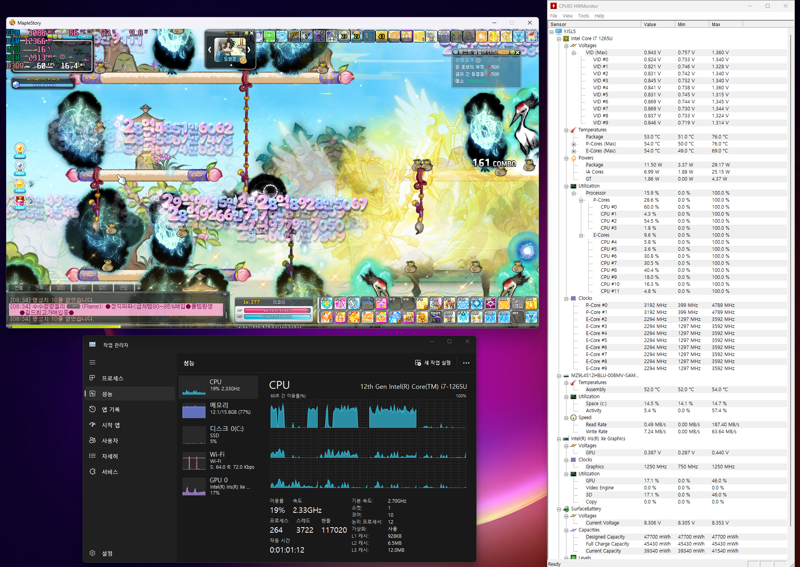Screen dimensions: 800x567
Task: Open the three-dot more options menu
Action: [466, 363]
